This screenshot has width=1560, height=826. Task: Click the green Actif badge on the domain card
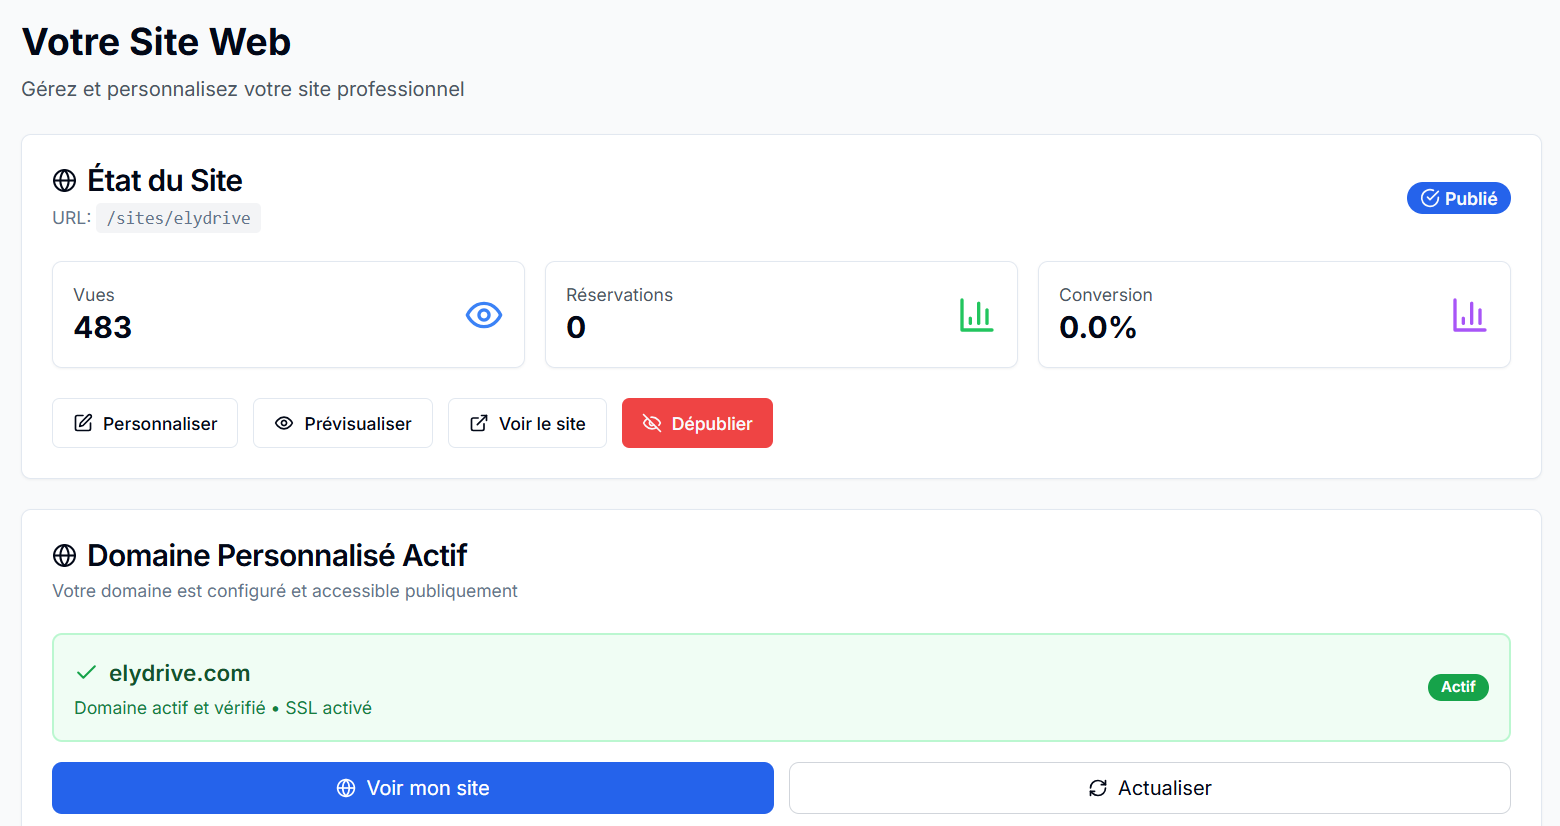[1458, 687]
